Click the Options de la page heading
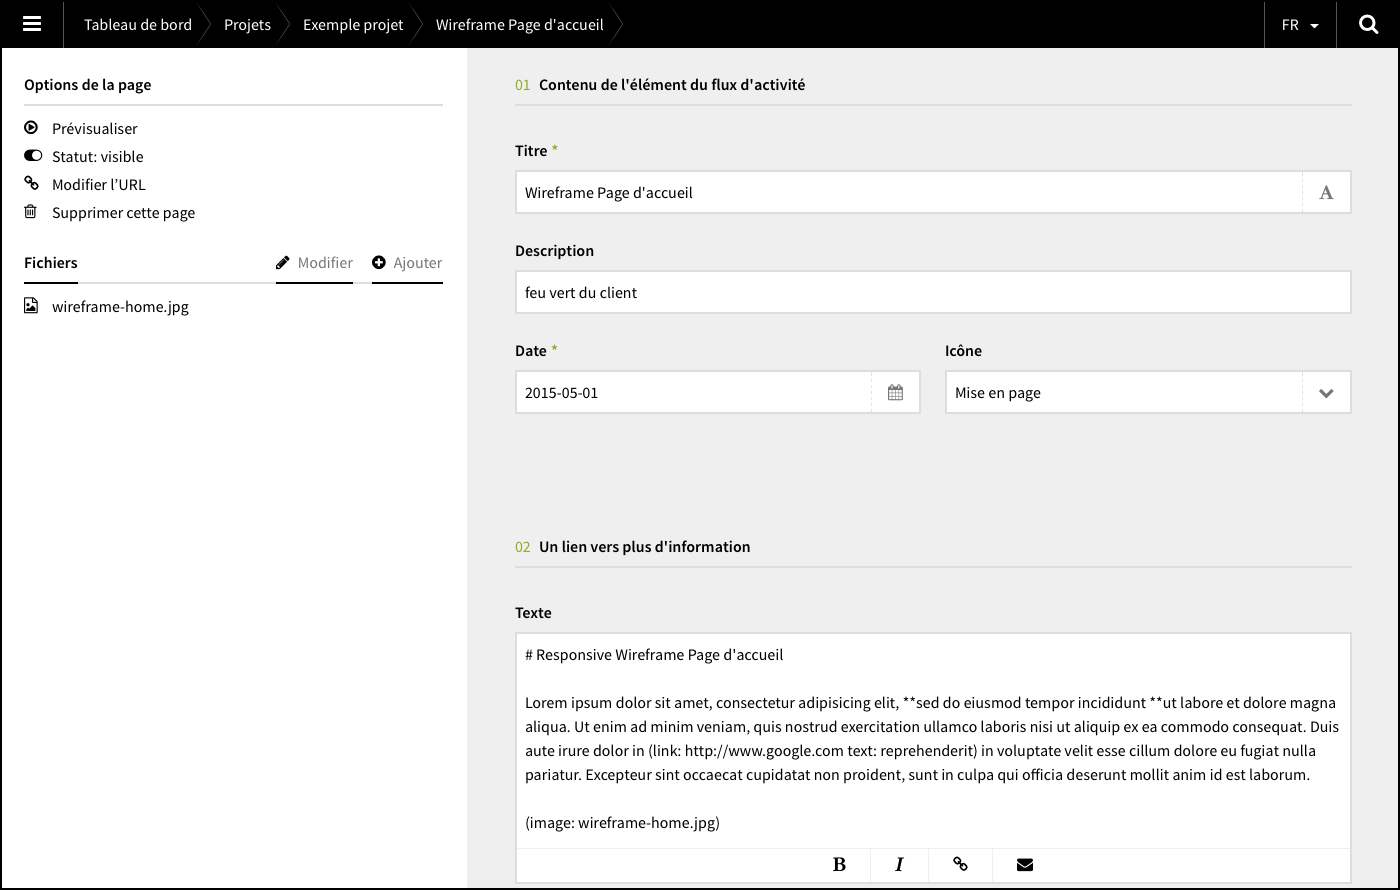1400x890 pixels. point(88,85)
